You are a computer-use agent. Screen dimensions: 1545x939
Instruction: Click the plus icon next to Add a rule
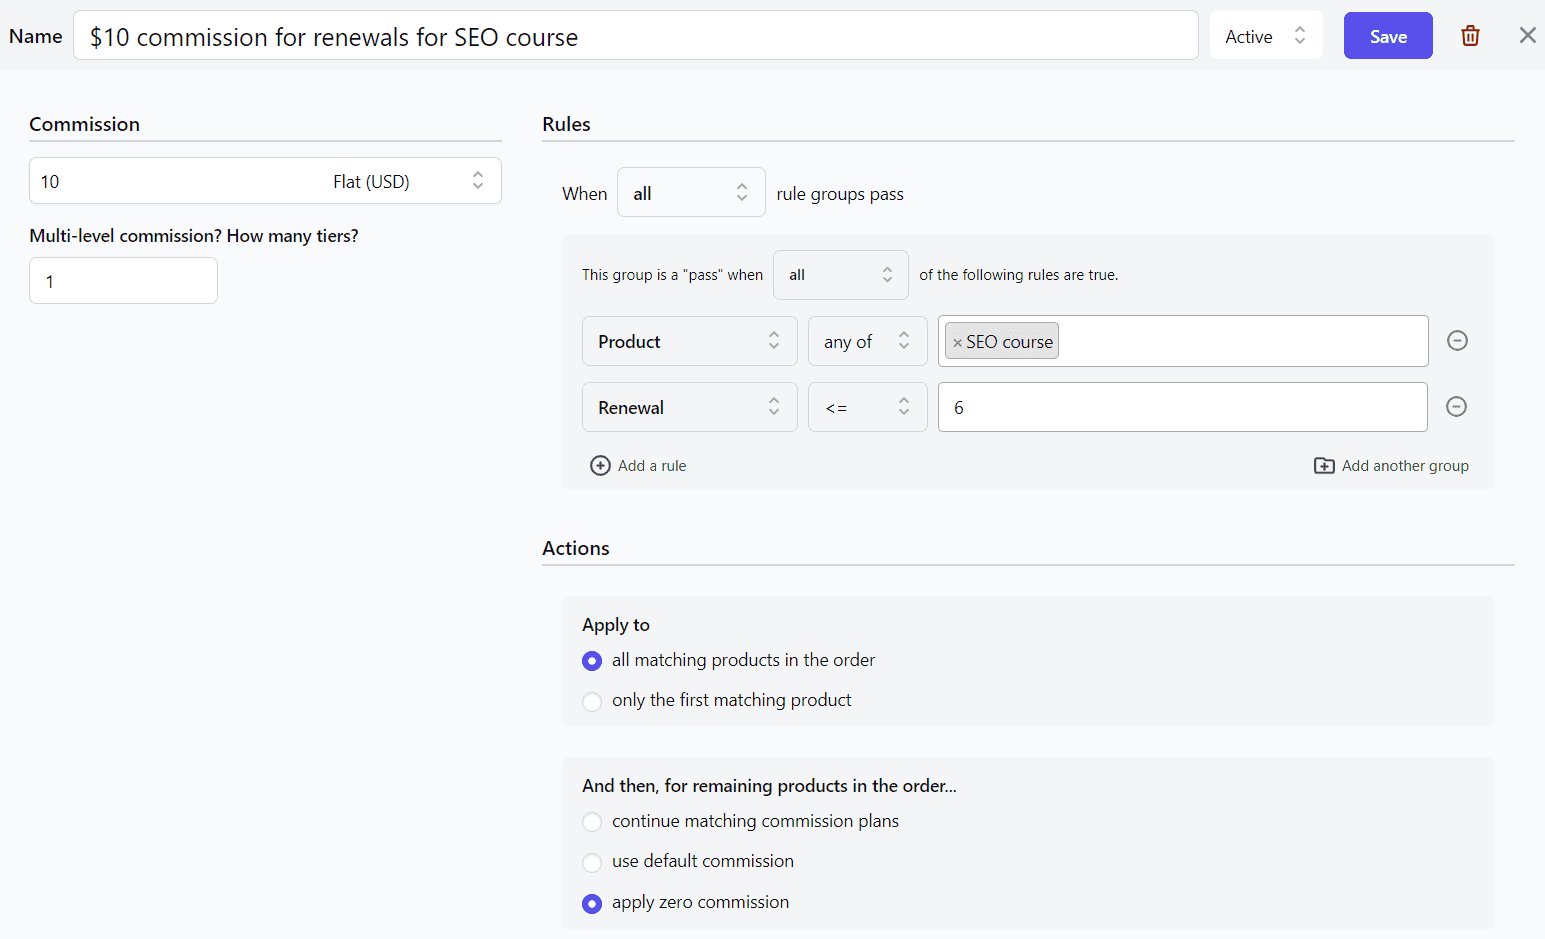600,466
